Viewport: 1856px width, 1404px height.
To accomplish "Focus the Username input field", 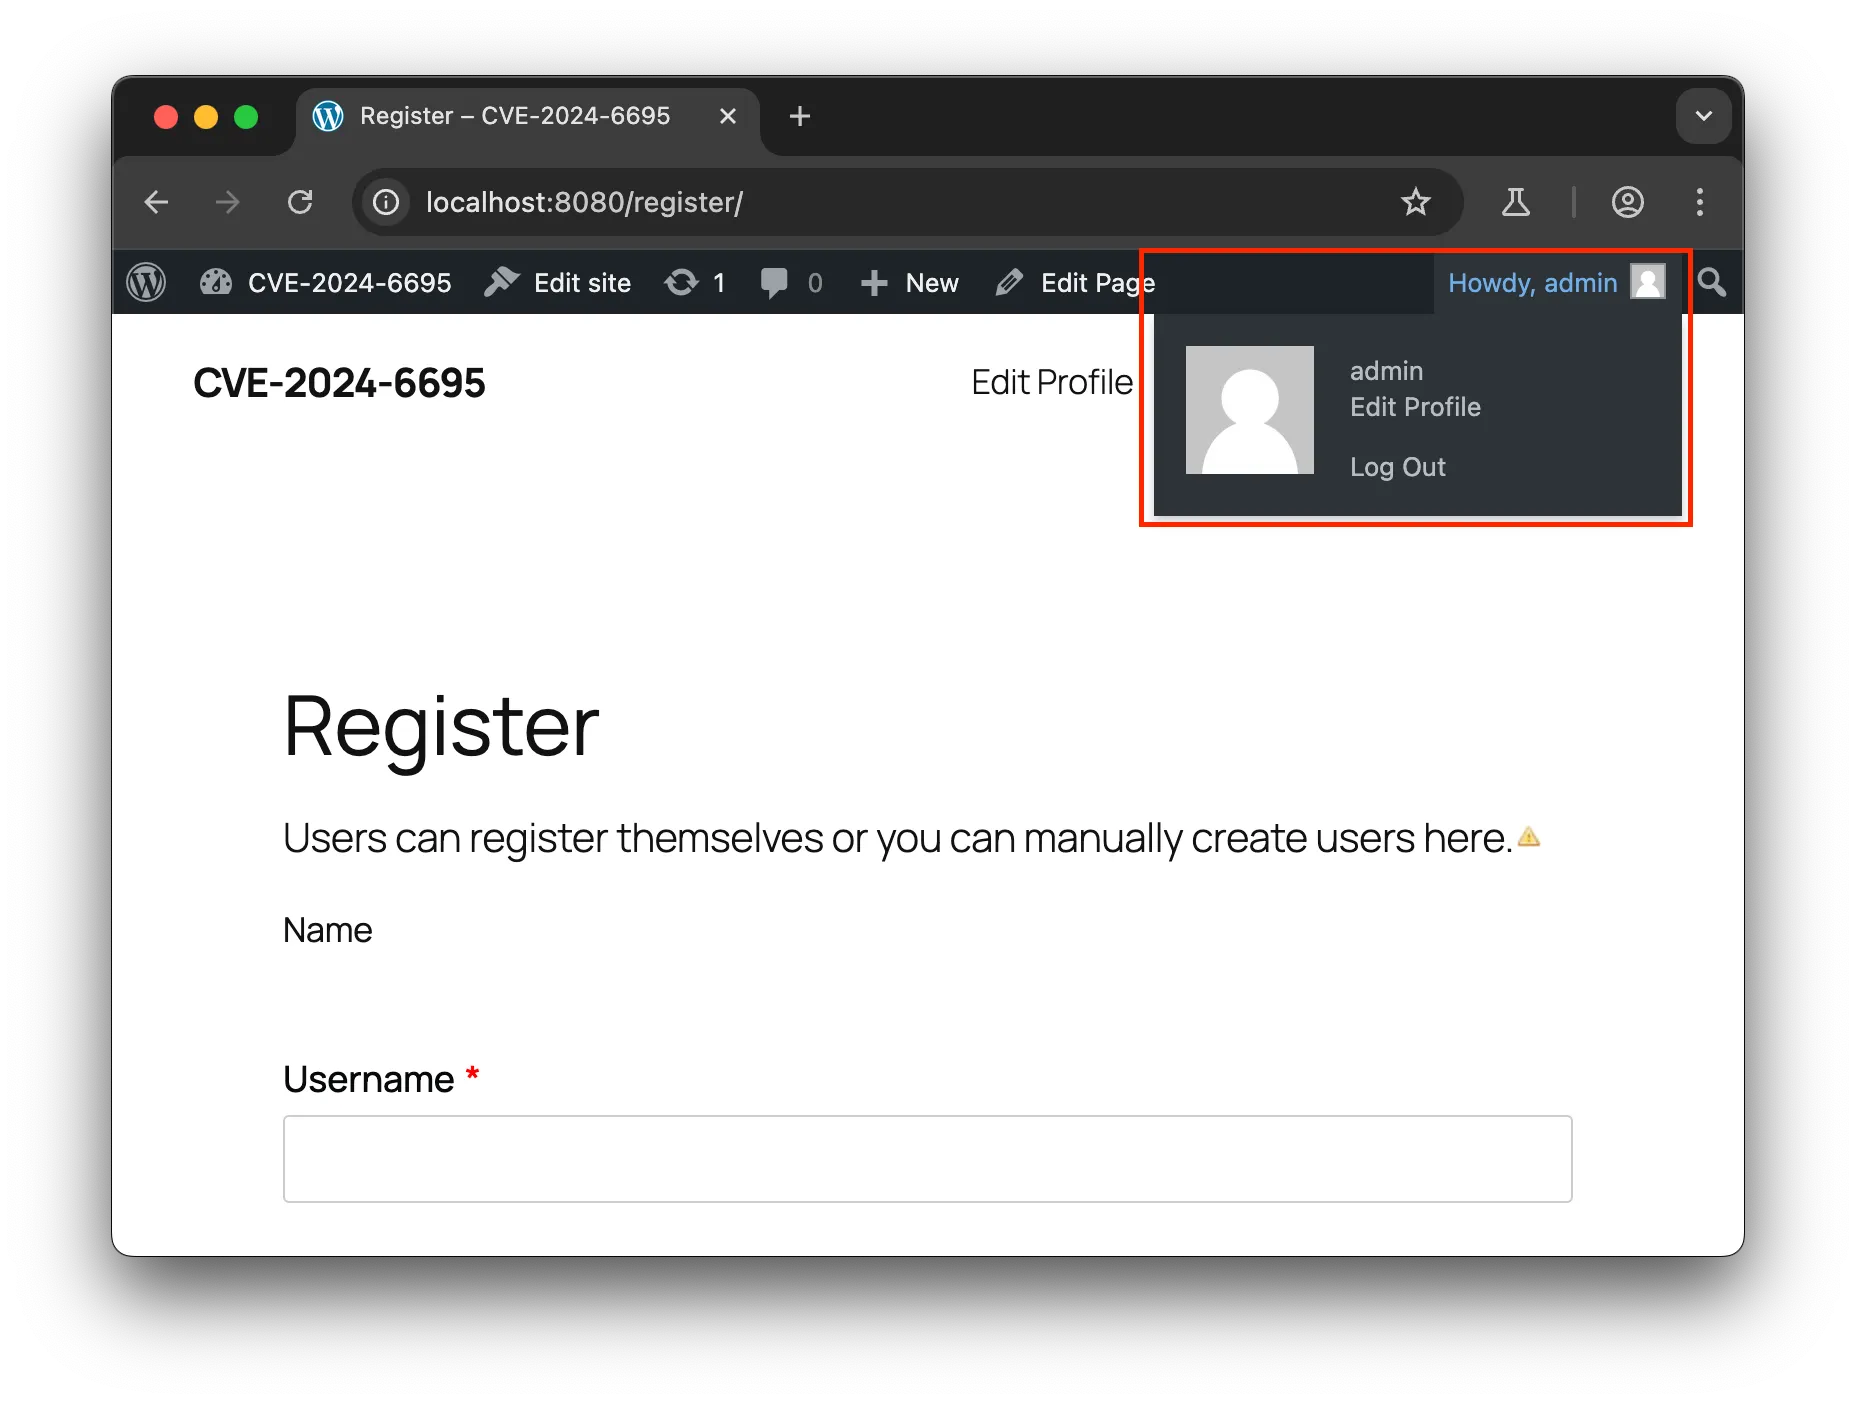I will pos(928,1159).
